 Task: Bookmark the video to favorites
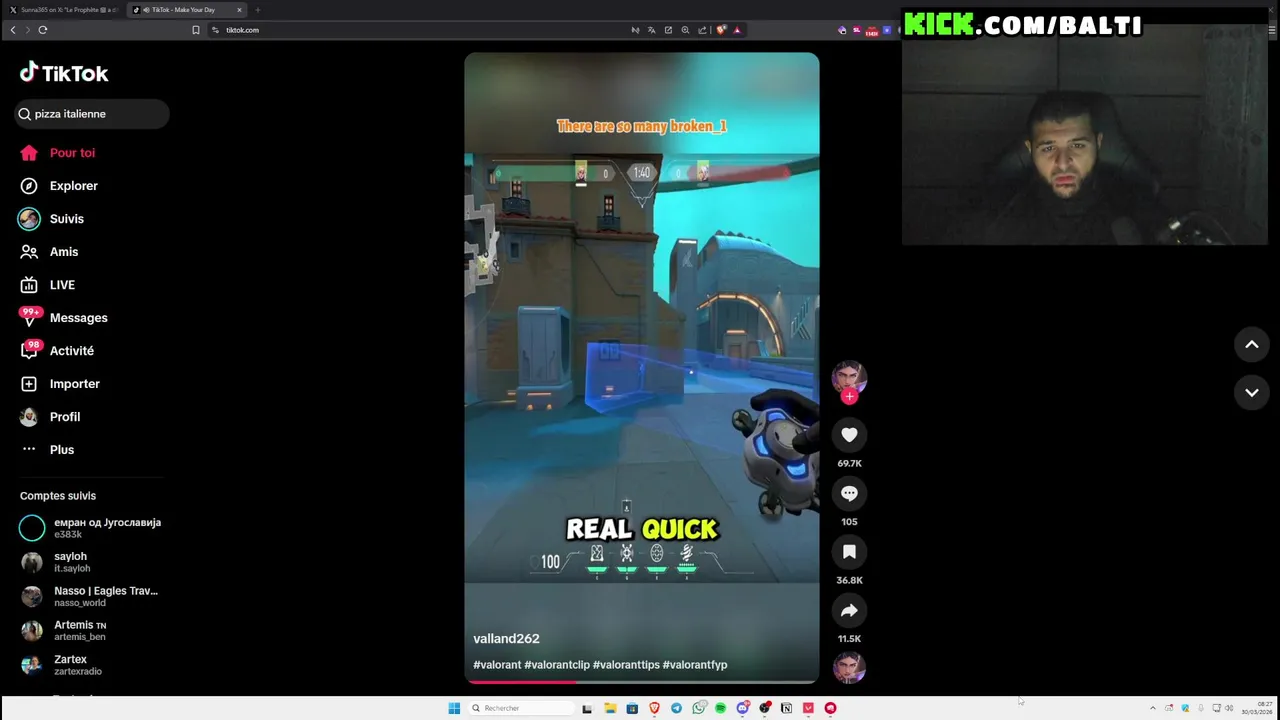pos(849,552)
